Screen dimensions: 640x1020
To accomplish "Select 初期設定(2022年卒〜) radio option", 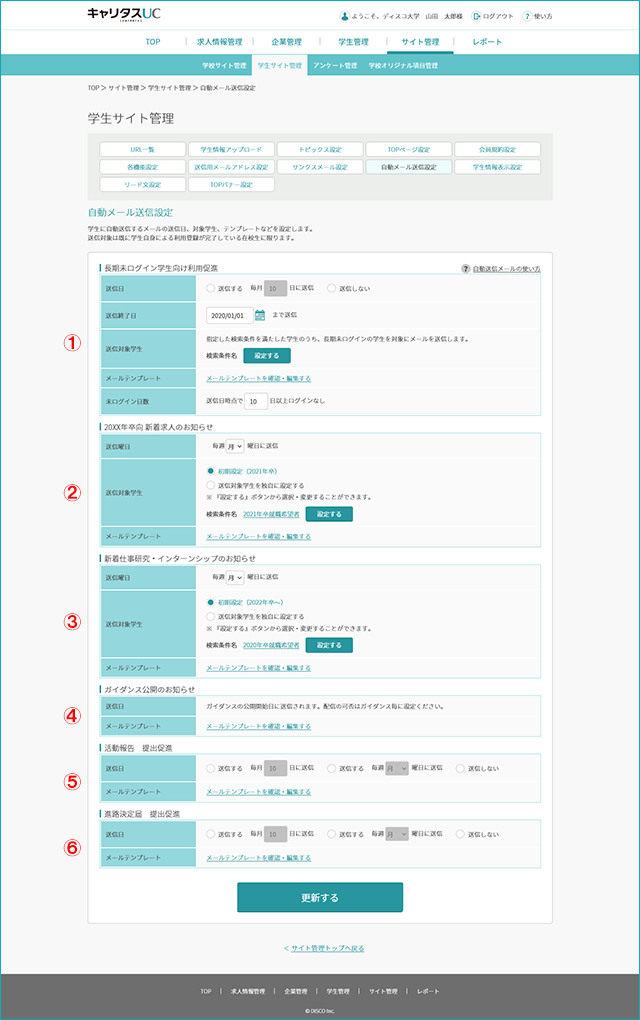I will pyautogui.click(x=211, y=602).
